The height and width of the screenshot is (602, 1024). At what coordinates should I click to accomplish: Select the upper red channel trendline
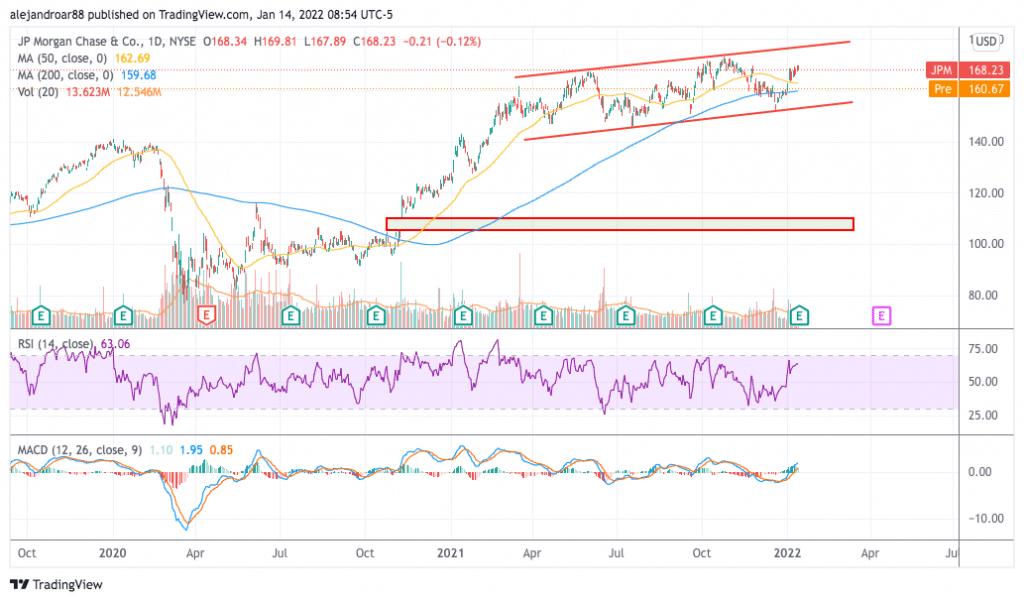[x=682, y=59]
